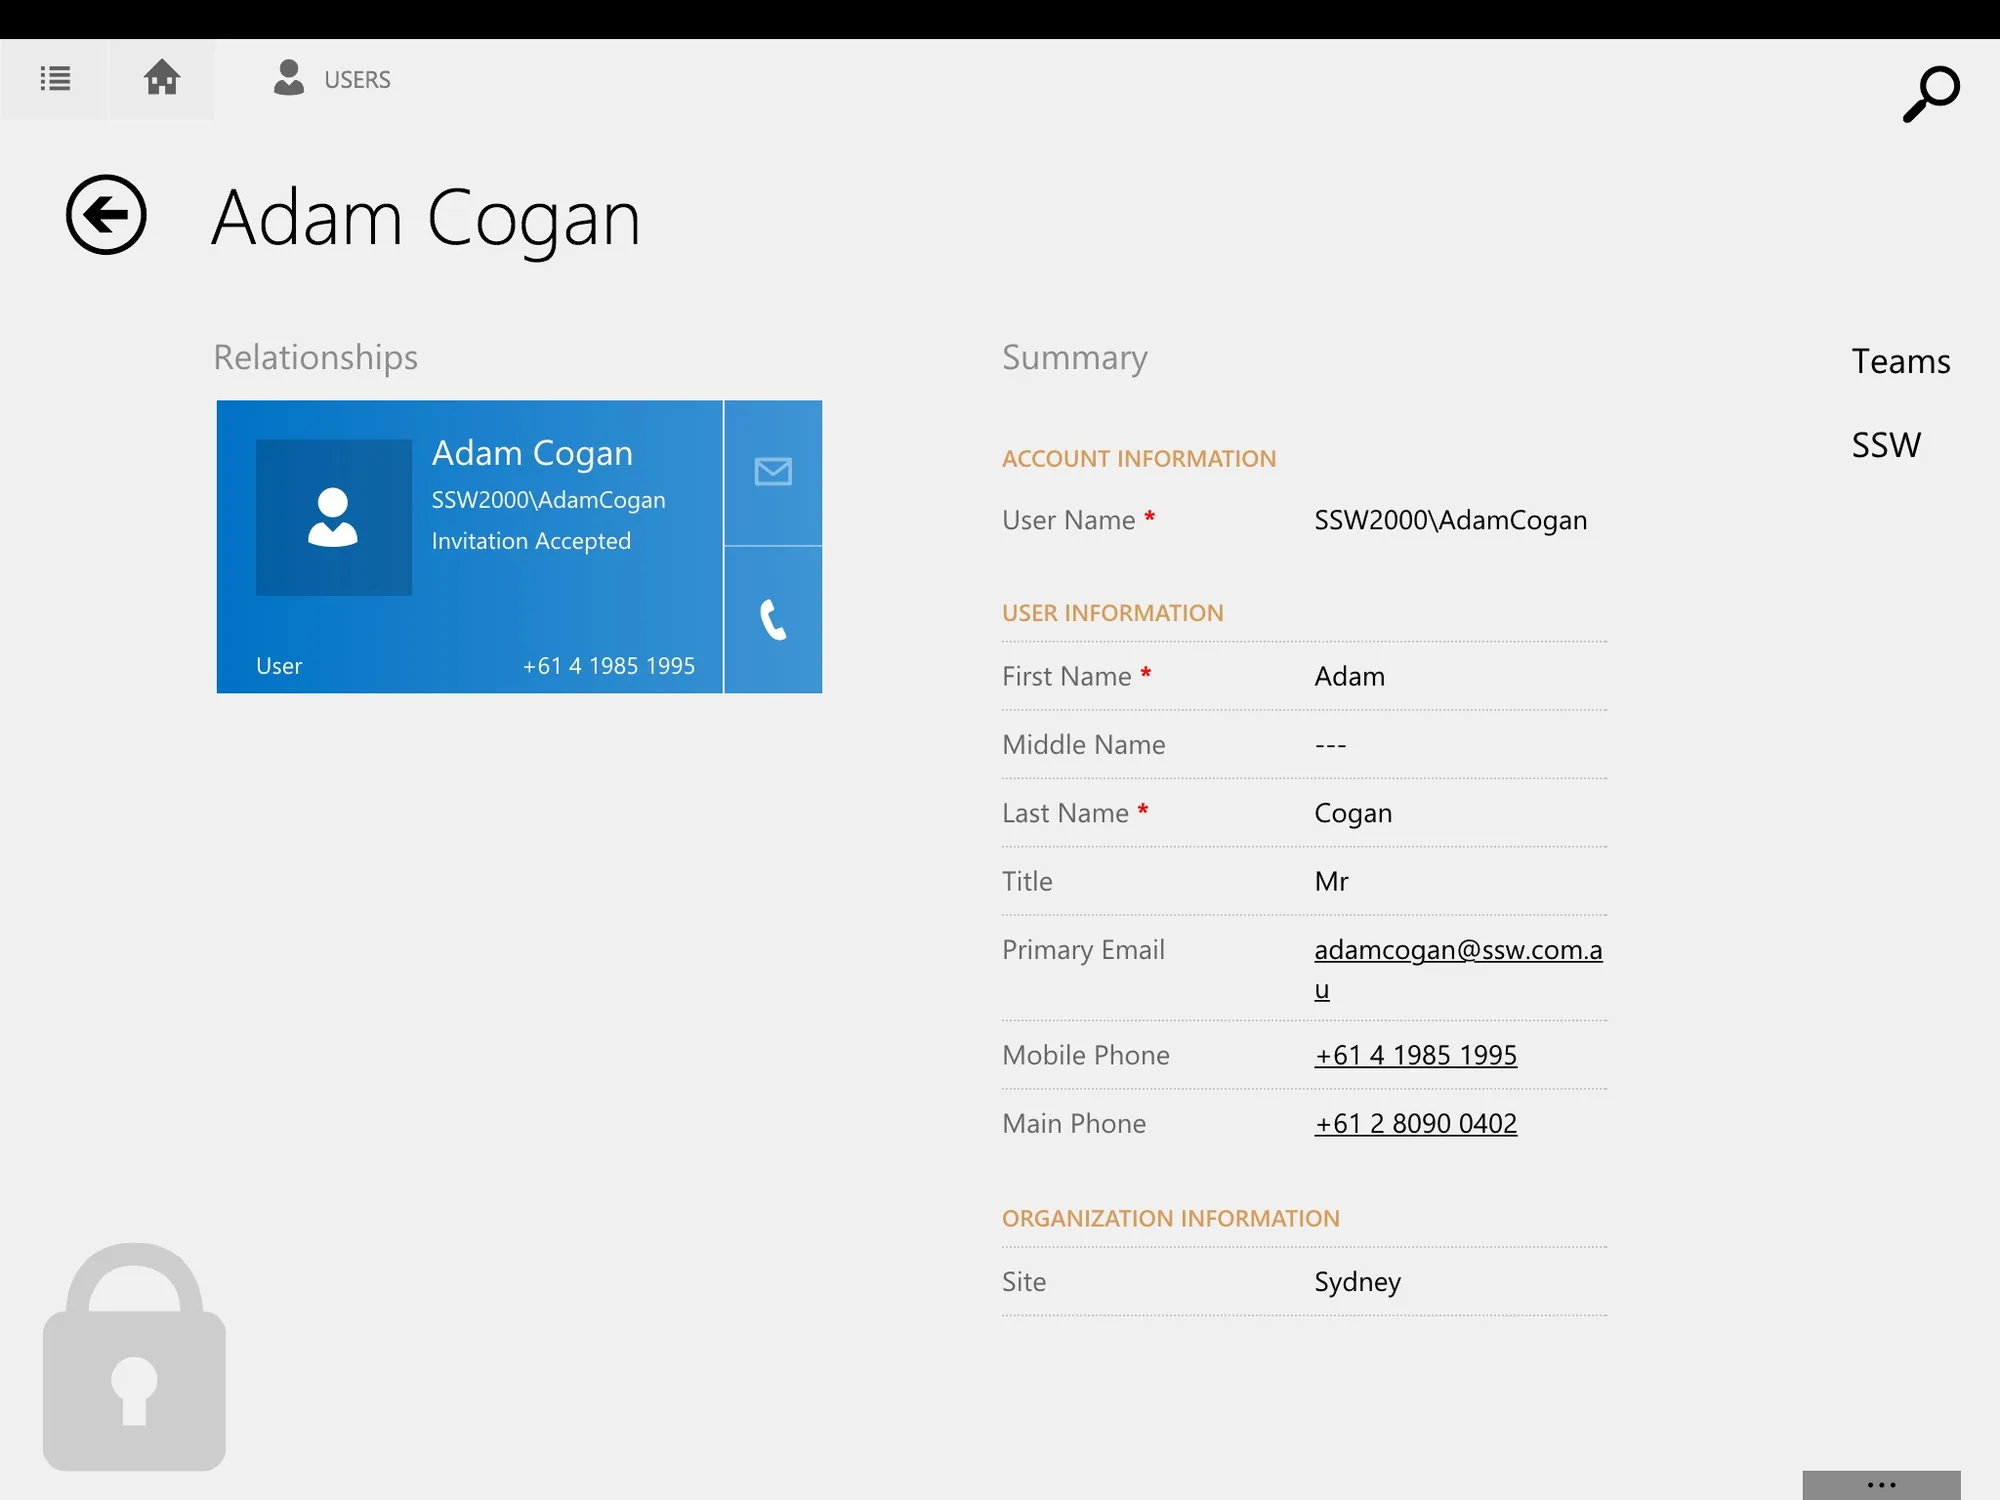This screenshot has width=2000, height=1500.
Task: Select the user avatar on contact card
Action: pos(334,517)
